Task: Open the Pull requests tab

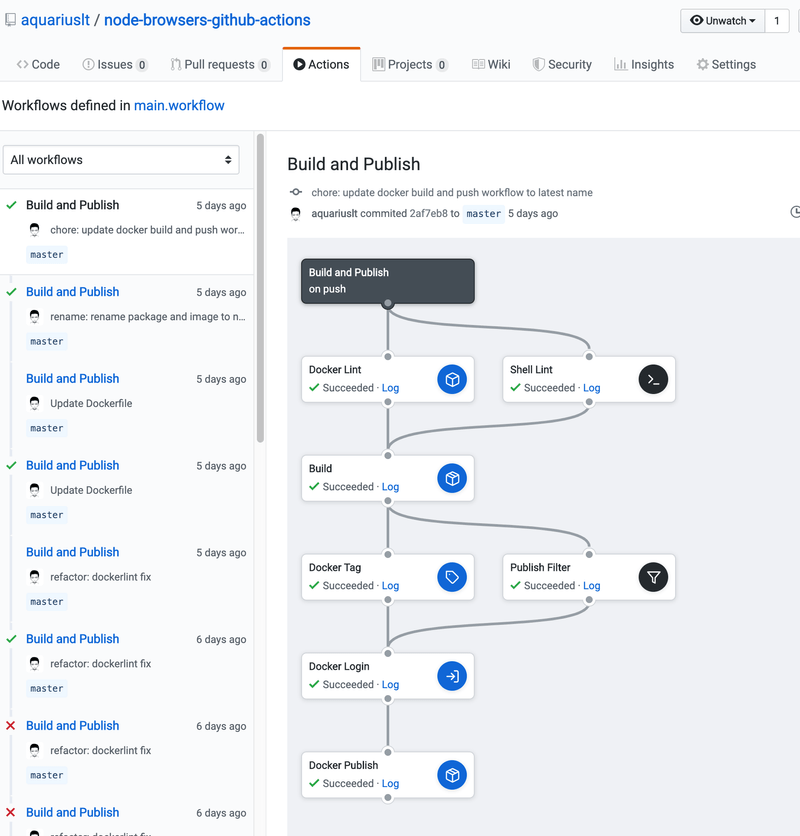Action: (220, 65)
